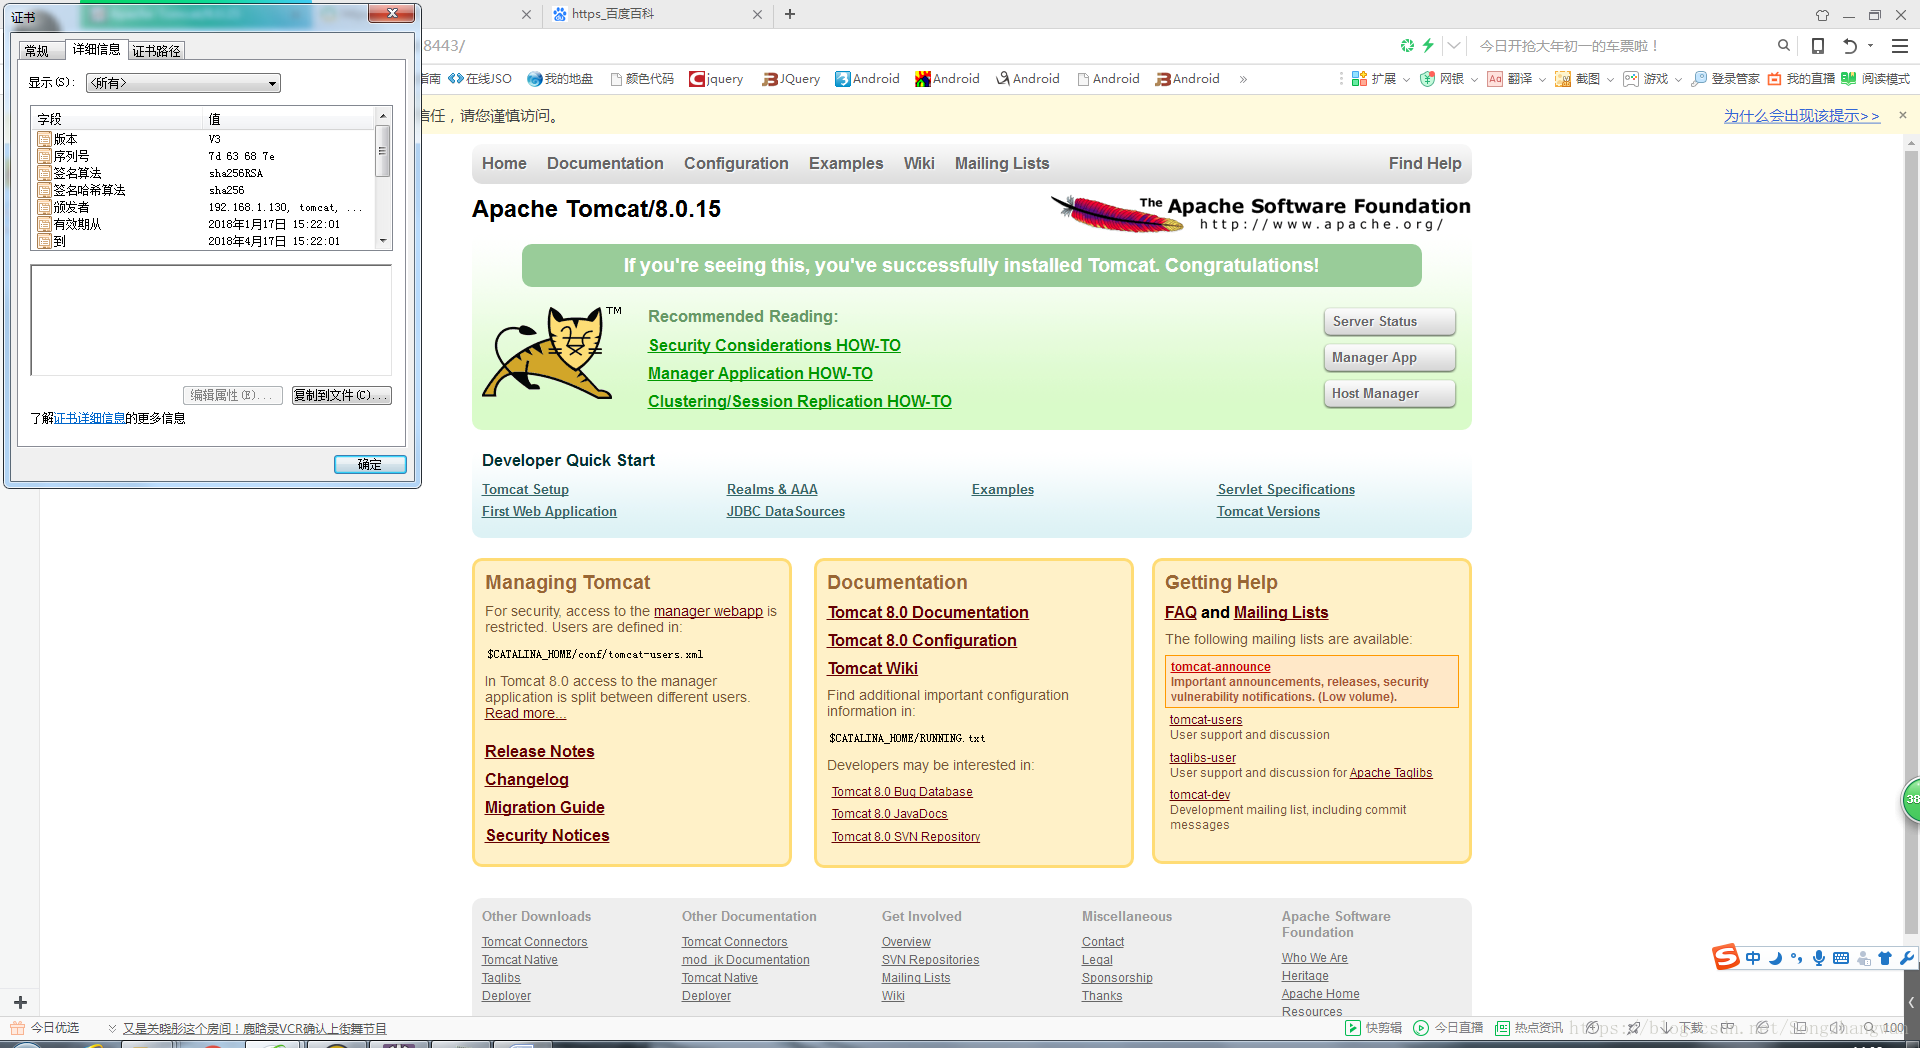Enable 阅读模式 reading mode
The height and width of the screenshot is (1048, 1920).
pos(1876,79)
